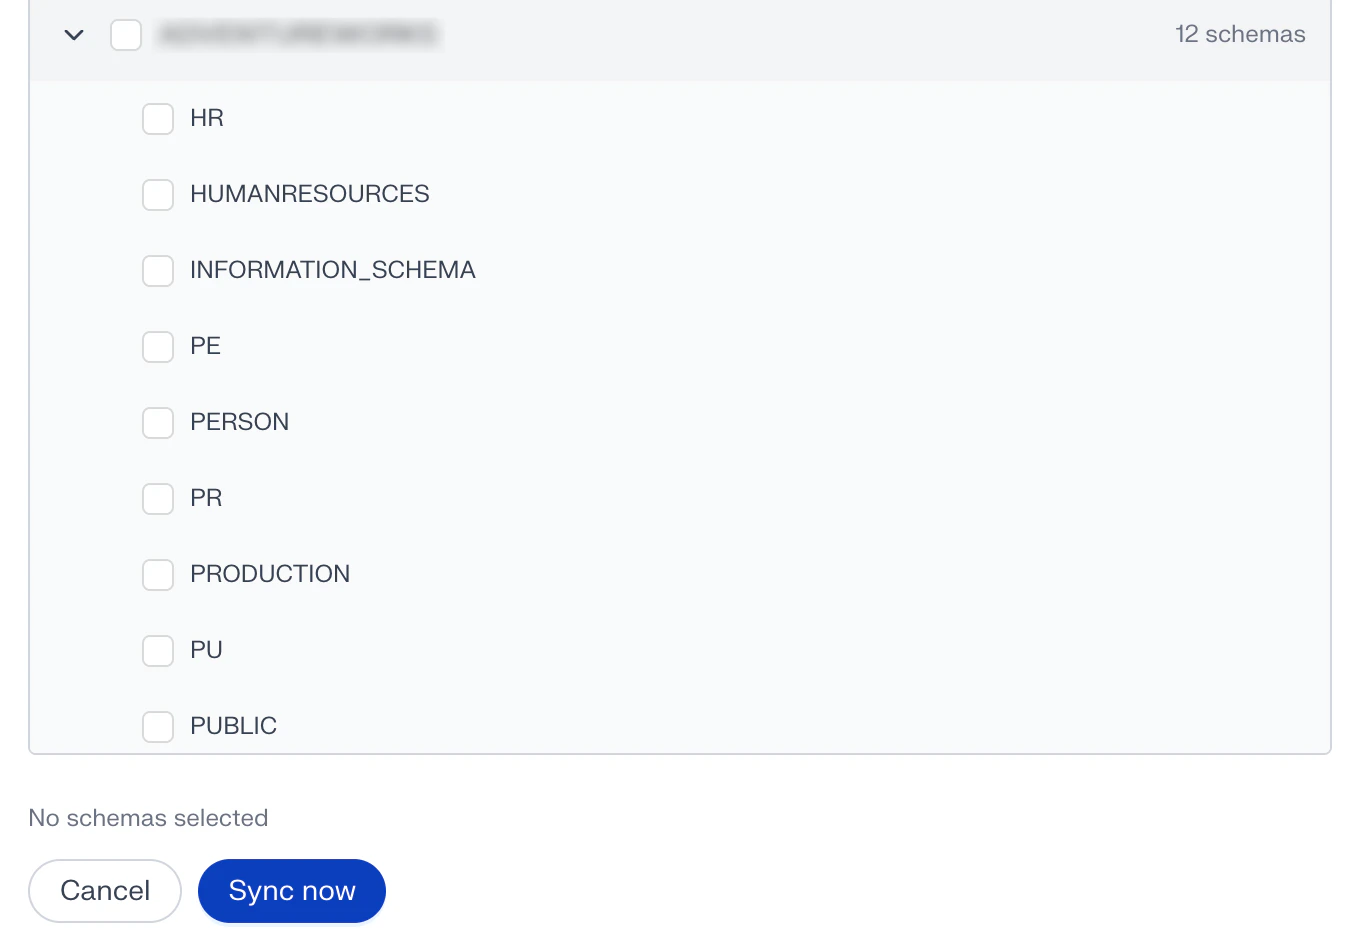Check the PRODUCTION schema checkbox
Screen dimensions: 1362x947
[x=157, y=574]
